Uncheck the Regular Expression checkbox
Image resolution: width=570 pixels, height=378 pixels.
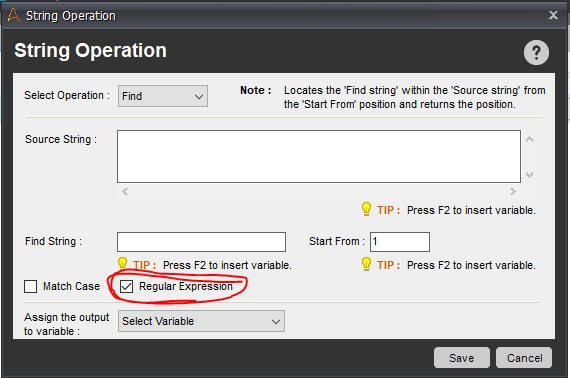tap(127, 286)
